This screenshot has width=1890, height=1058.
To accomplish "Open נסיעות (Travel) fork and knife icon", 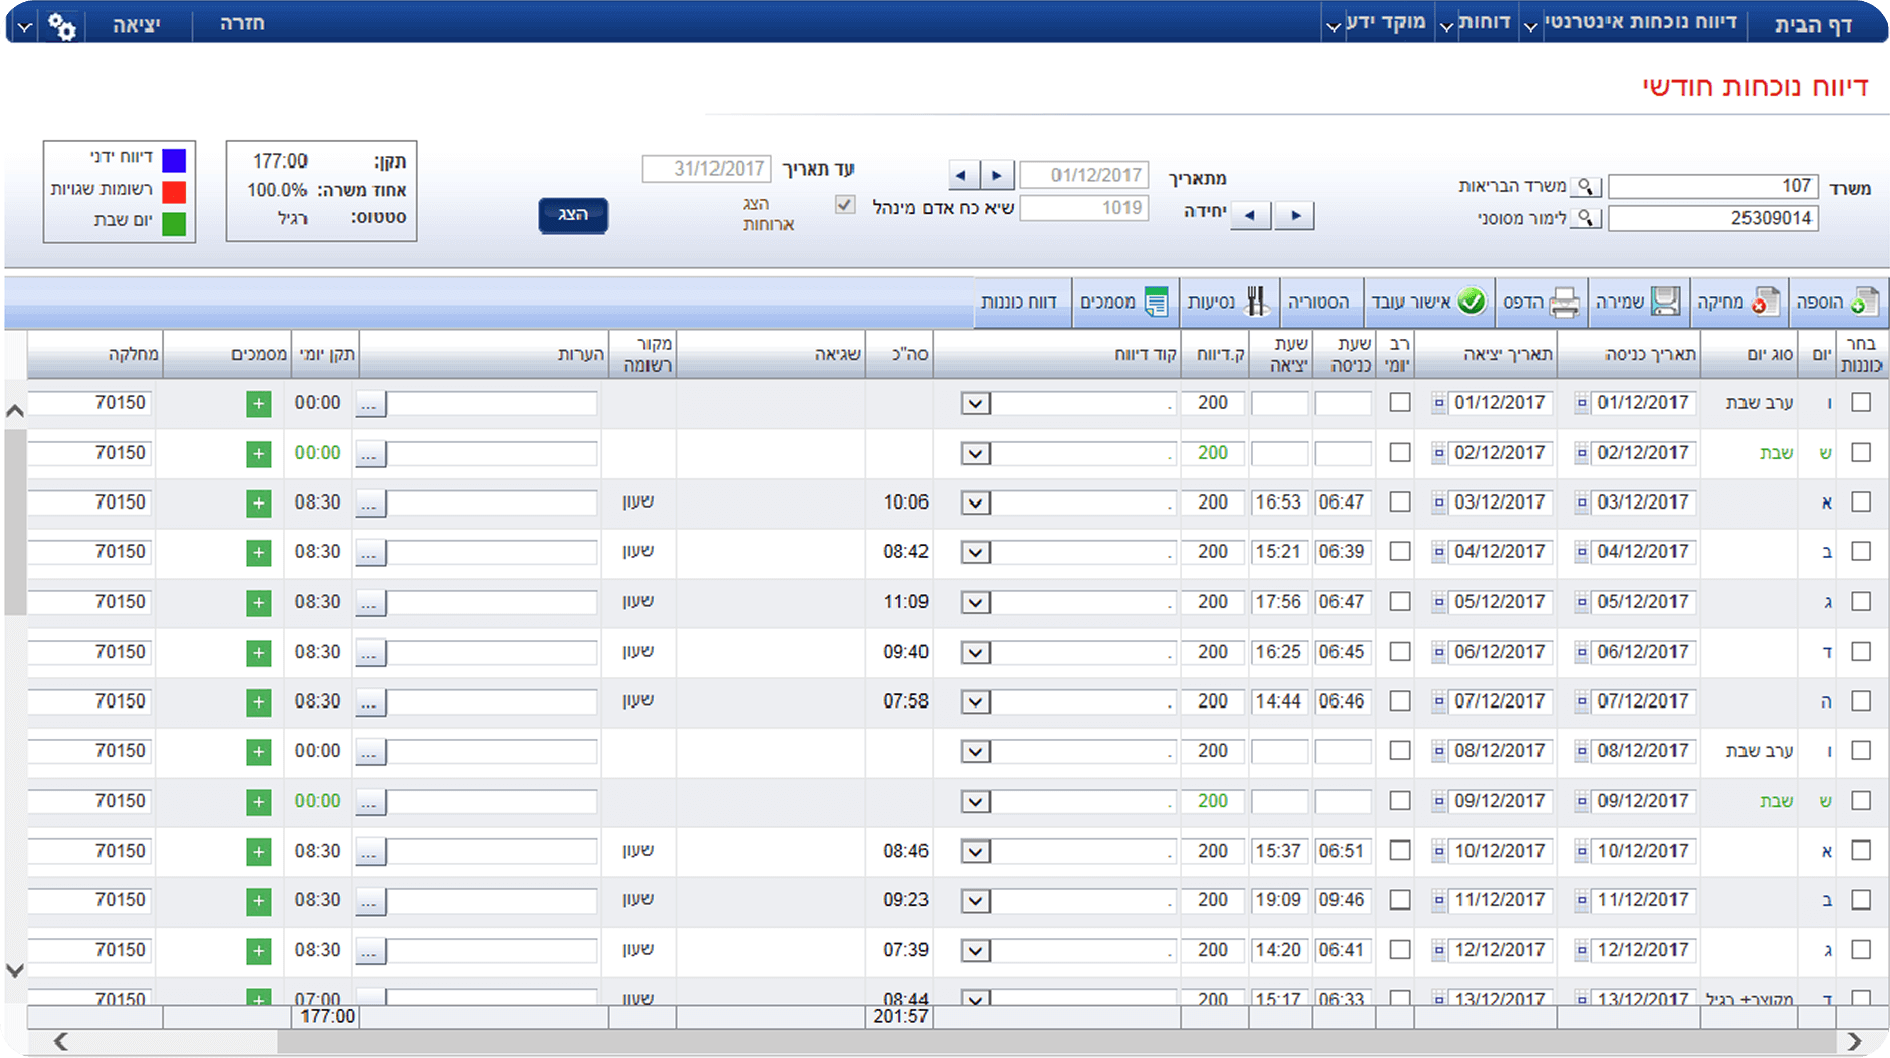I will click(1256, 302).
